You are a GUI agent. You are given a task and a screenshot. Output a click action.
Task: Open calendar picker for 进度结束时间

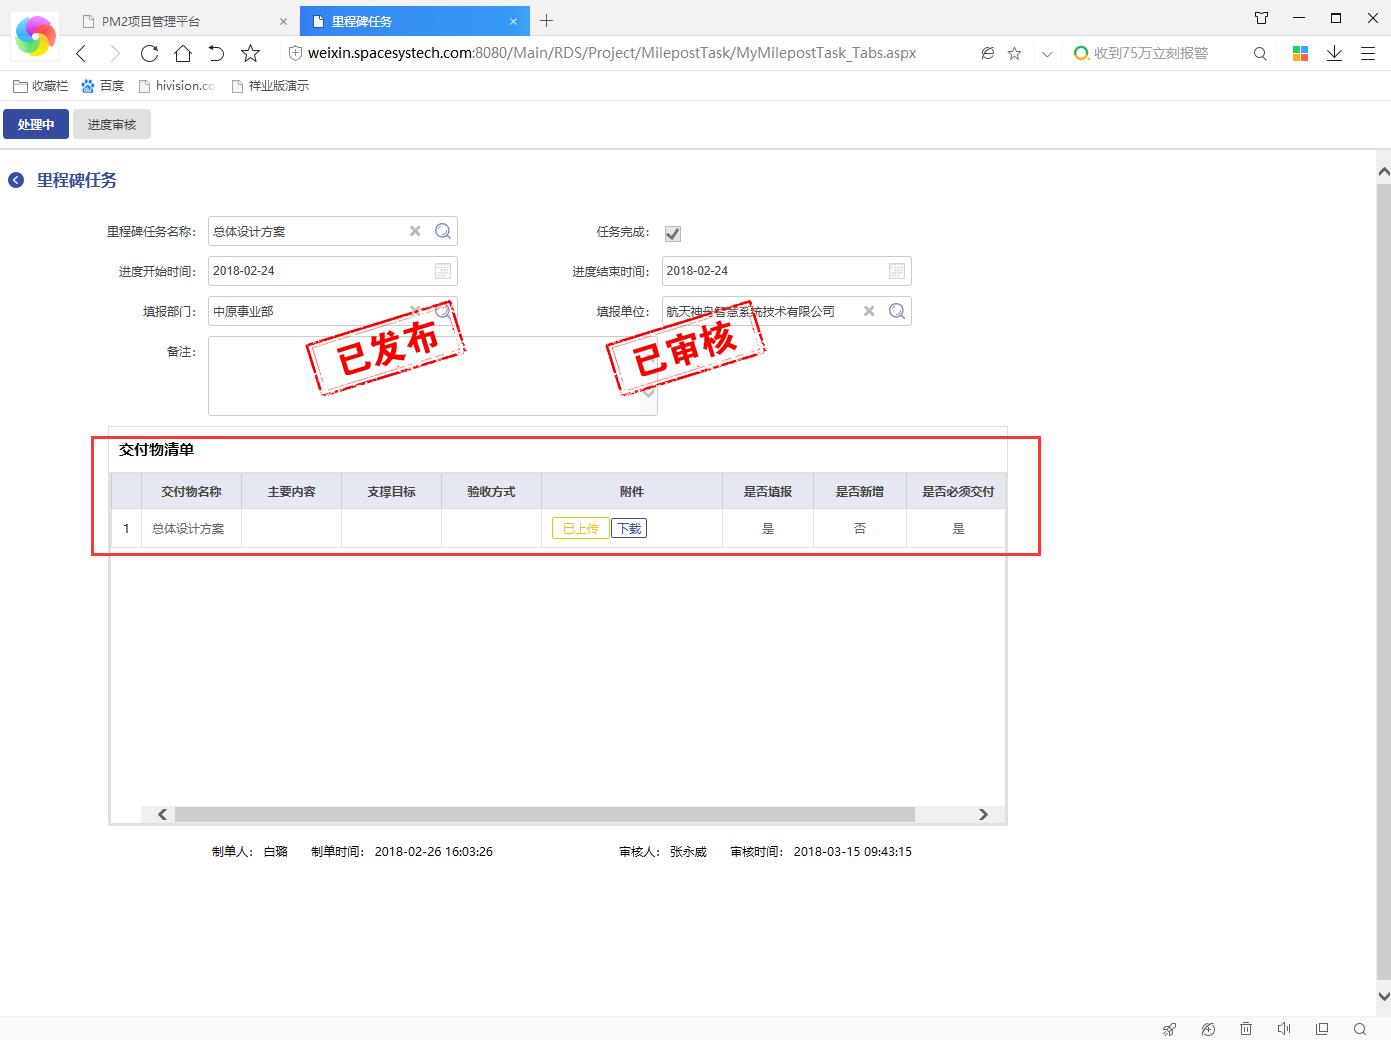(x=897, y=271)
